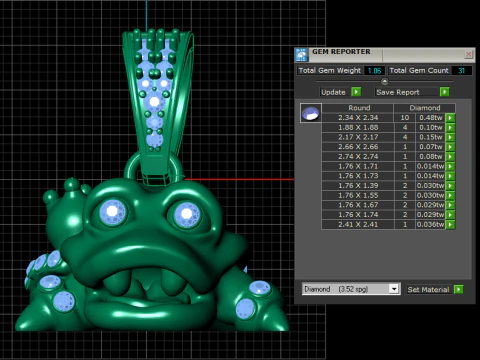This screenshot has height=360, width=480.
Task: Select the 2.17 X 2.17 size cell
Action: coord(358,137)
